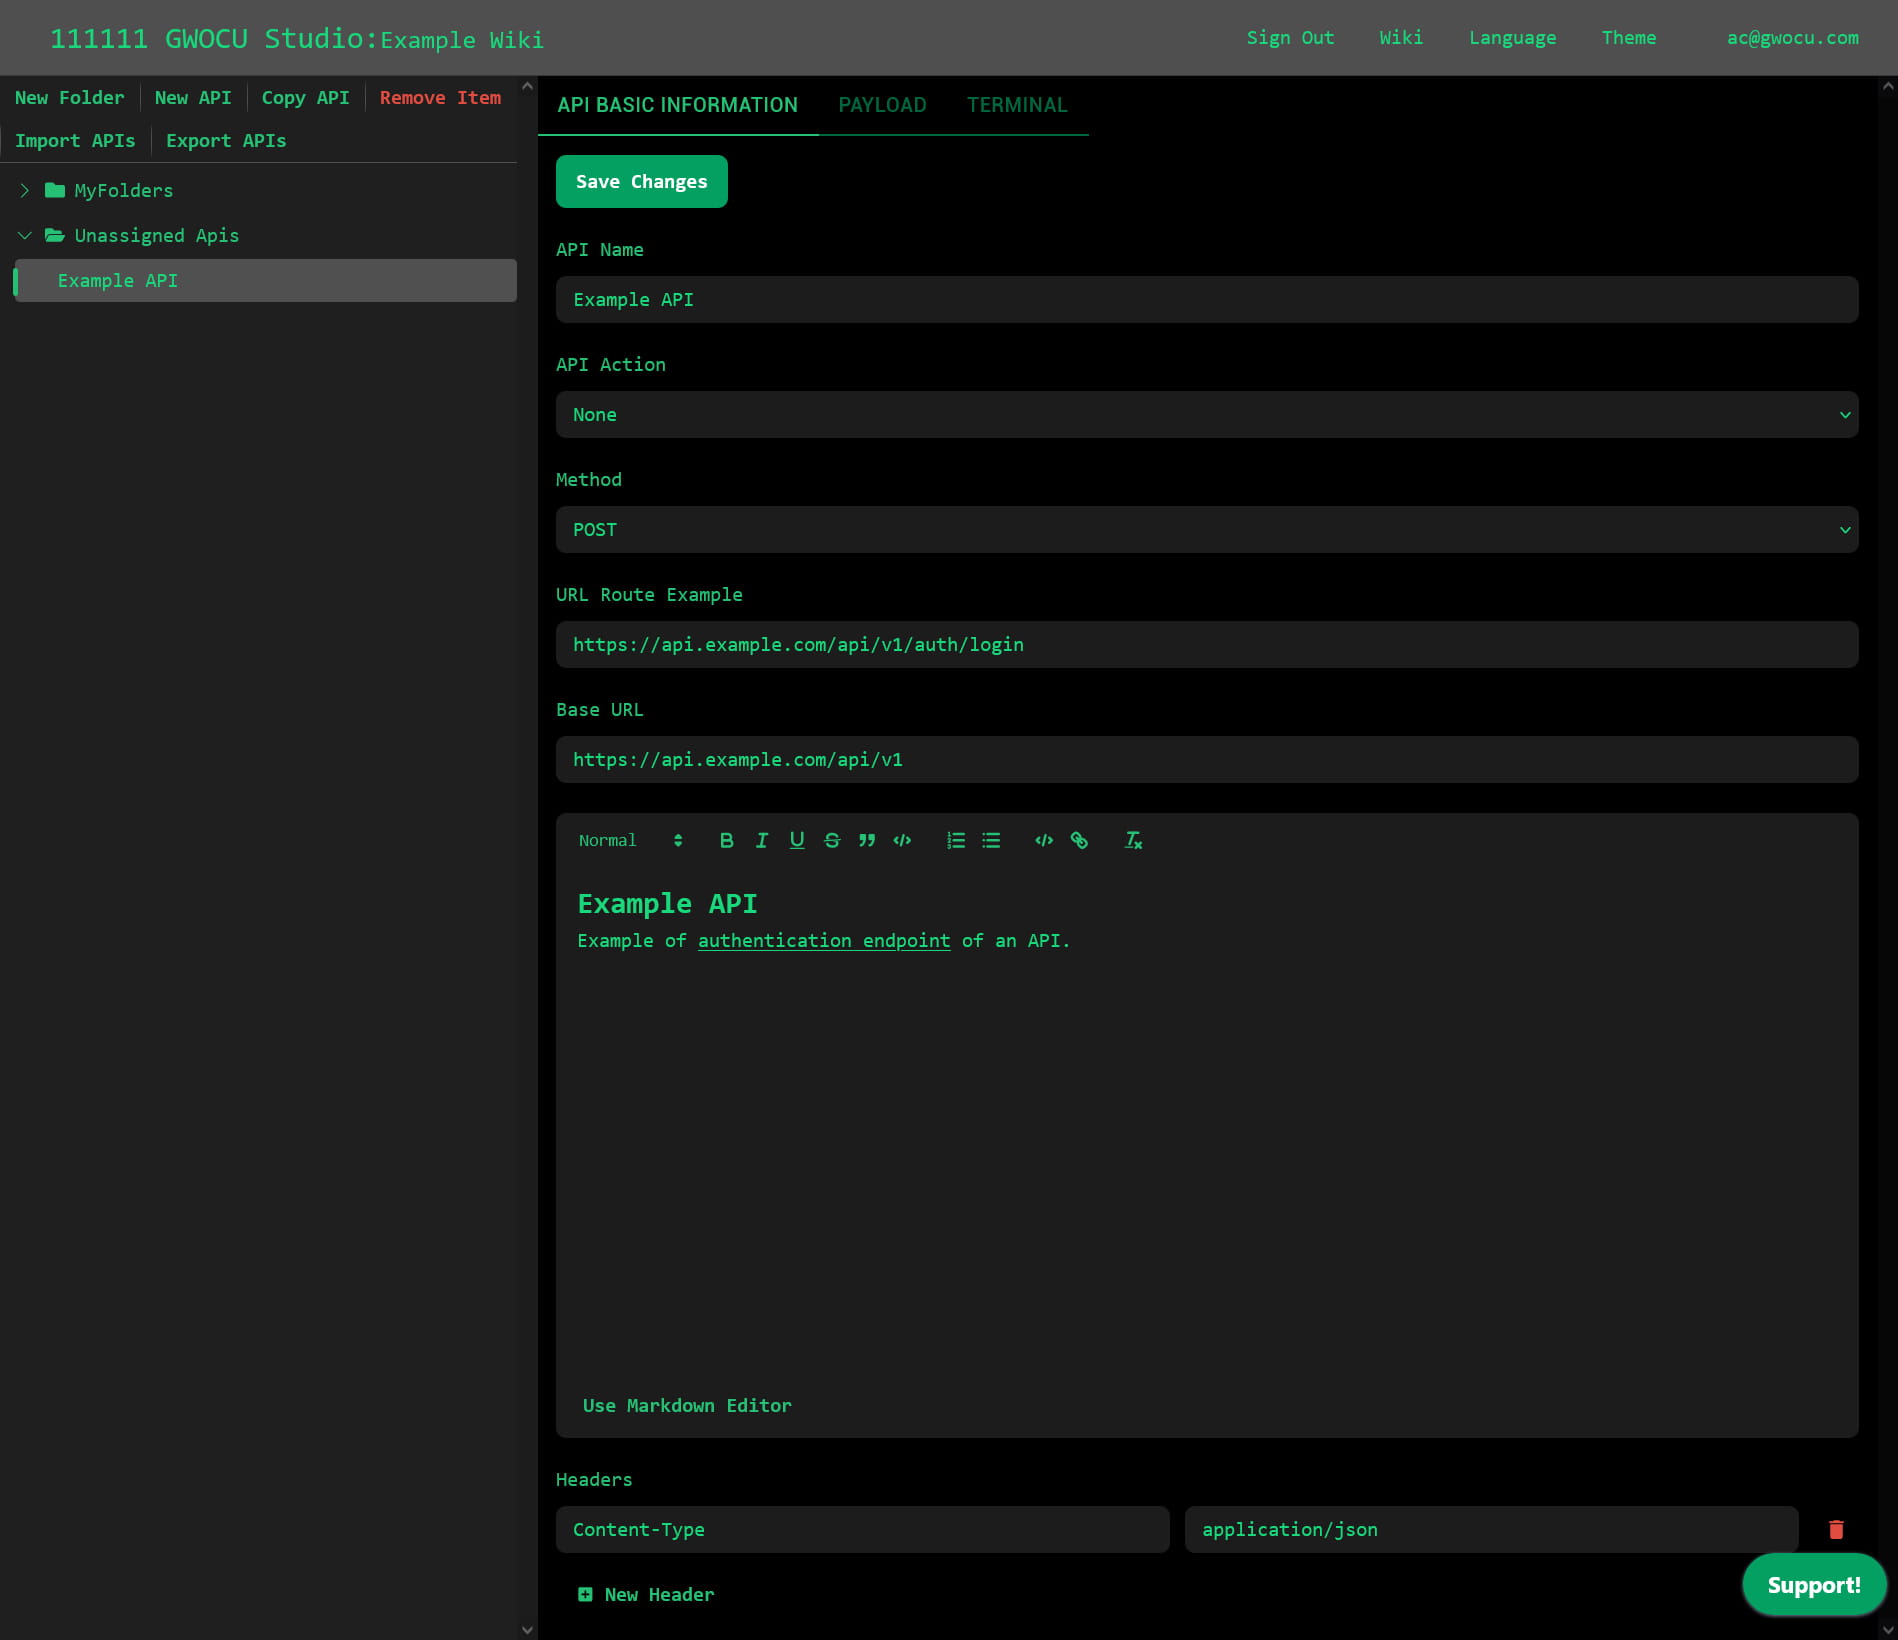Toggle strikethrough formatting in the editor
This screenshot has height=1640, width=1898.
[x=832, y=840]
